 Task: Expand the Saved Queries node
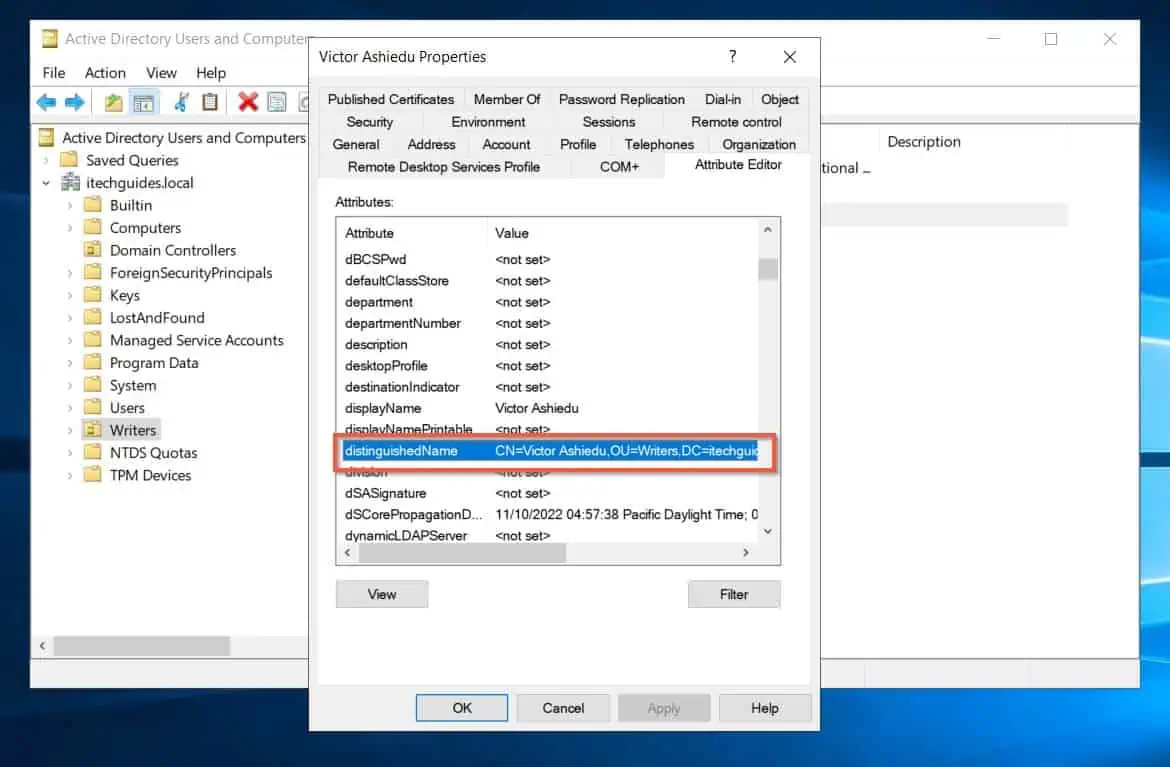point(46,160)
